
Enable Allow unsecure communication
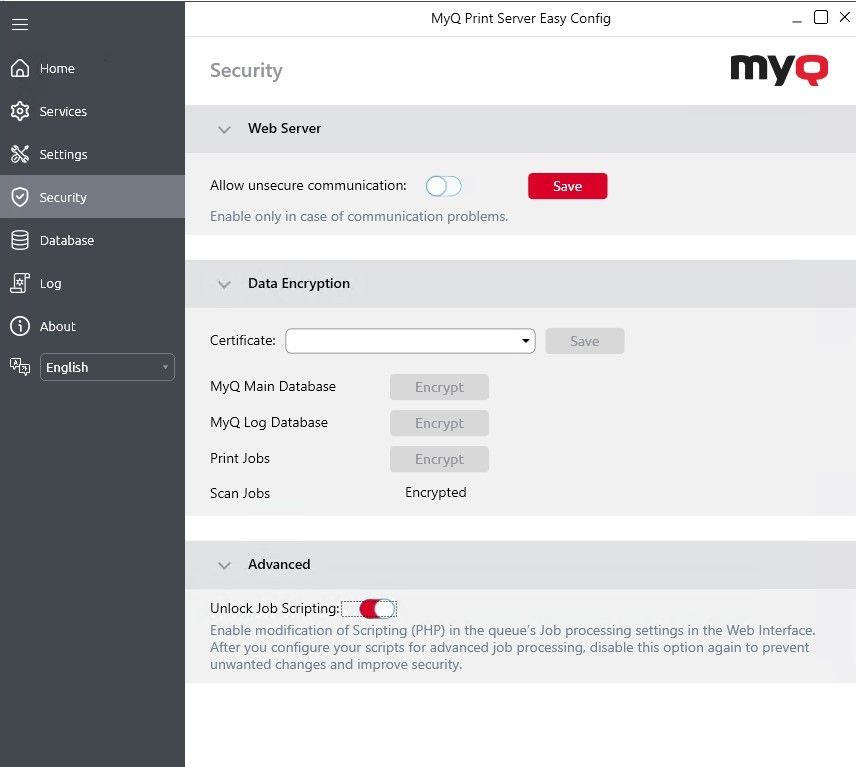pos(443,185)
